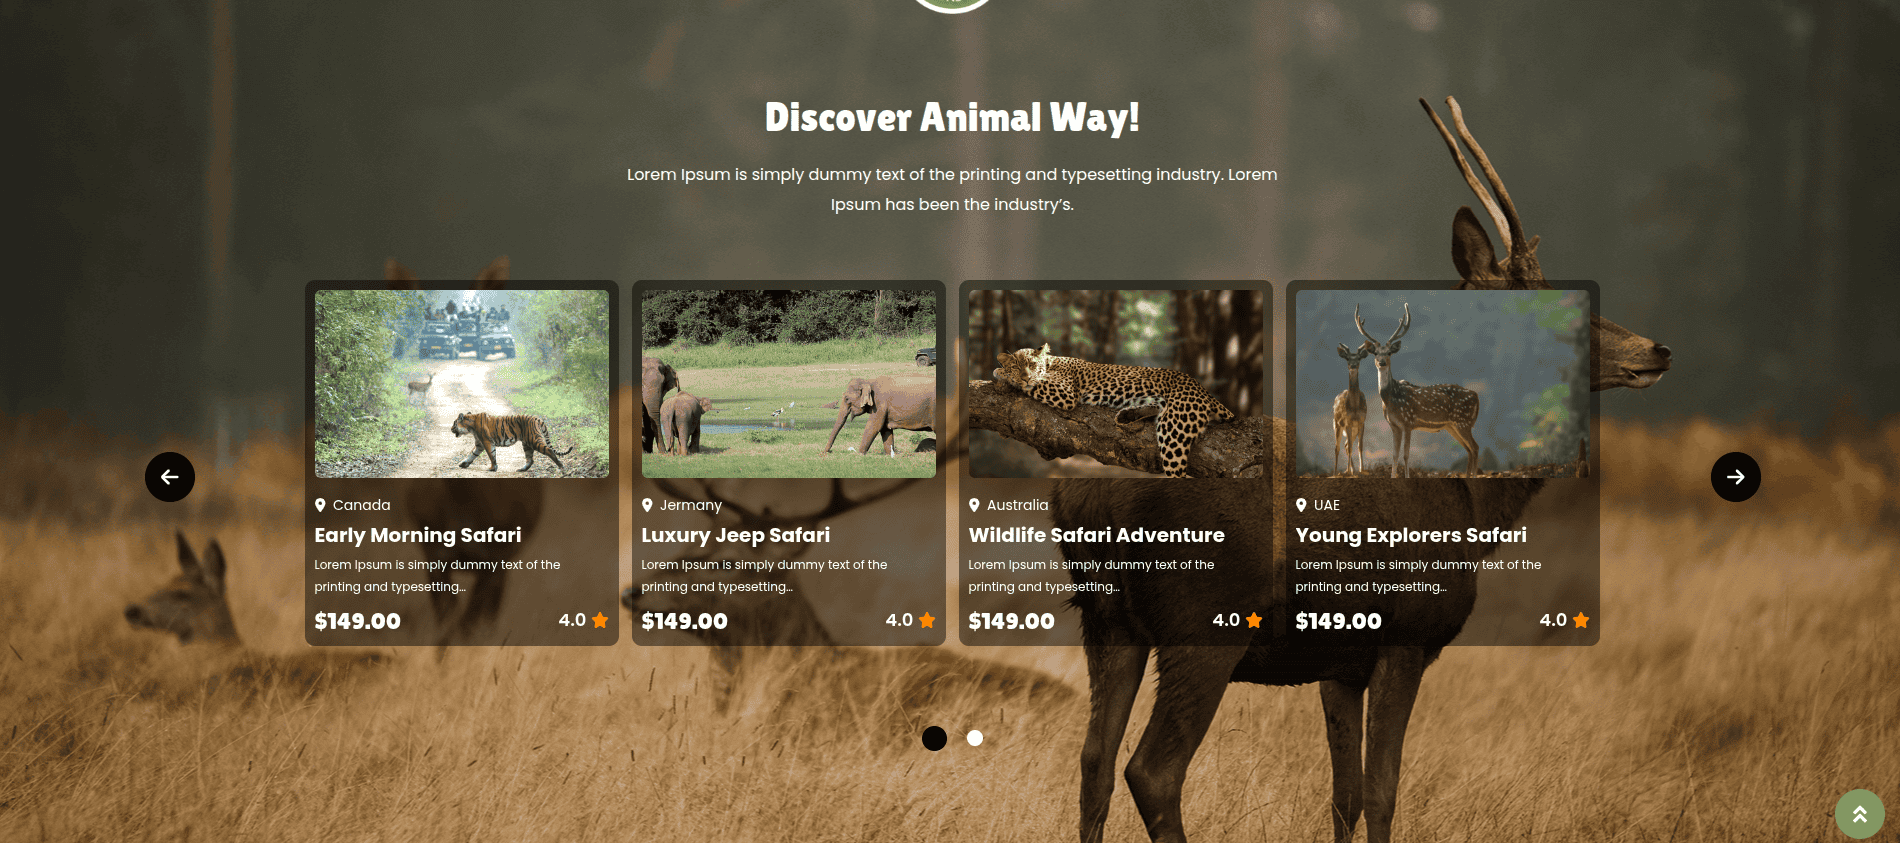Image resolution: width=1900 pixels, height=843 pixels.
Task: Click the location pin icon beside UAE
Action: (x=1301, y=505)
